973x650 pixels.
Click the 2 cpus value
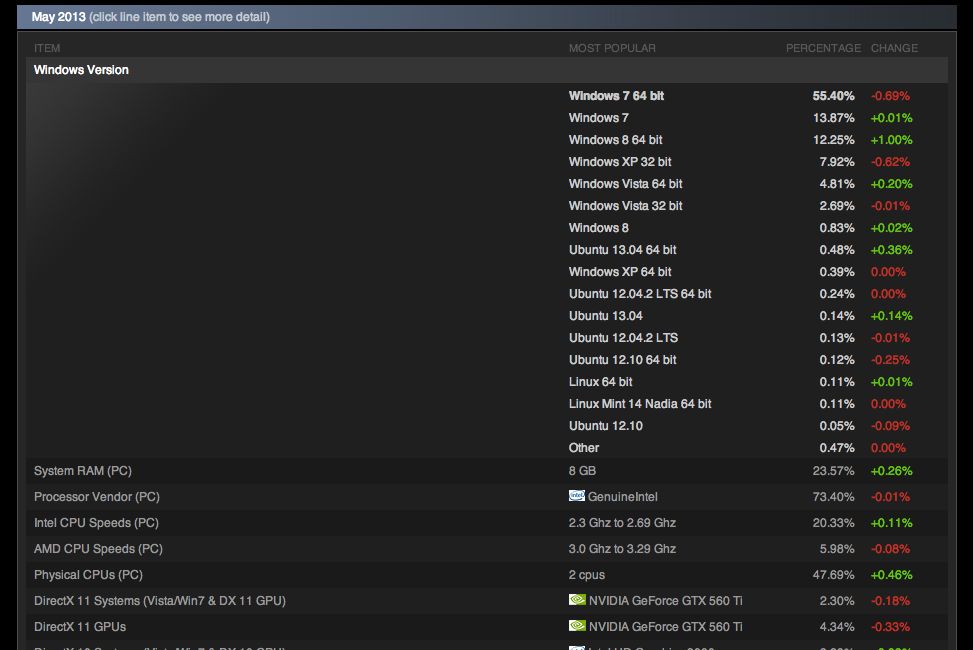[586, 576]
